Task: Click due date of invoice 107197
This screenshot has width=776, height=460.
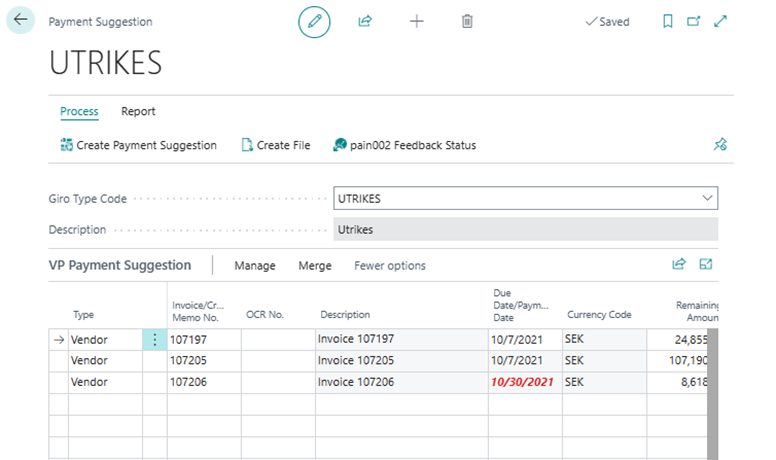Action: (x=525, y=340)
